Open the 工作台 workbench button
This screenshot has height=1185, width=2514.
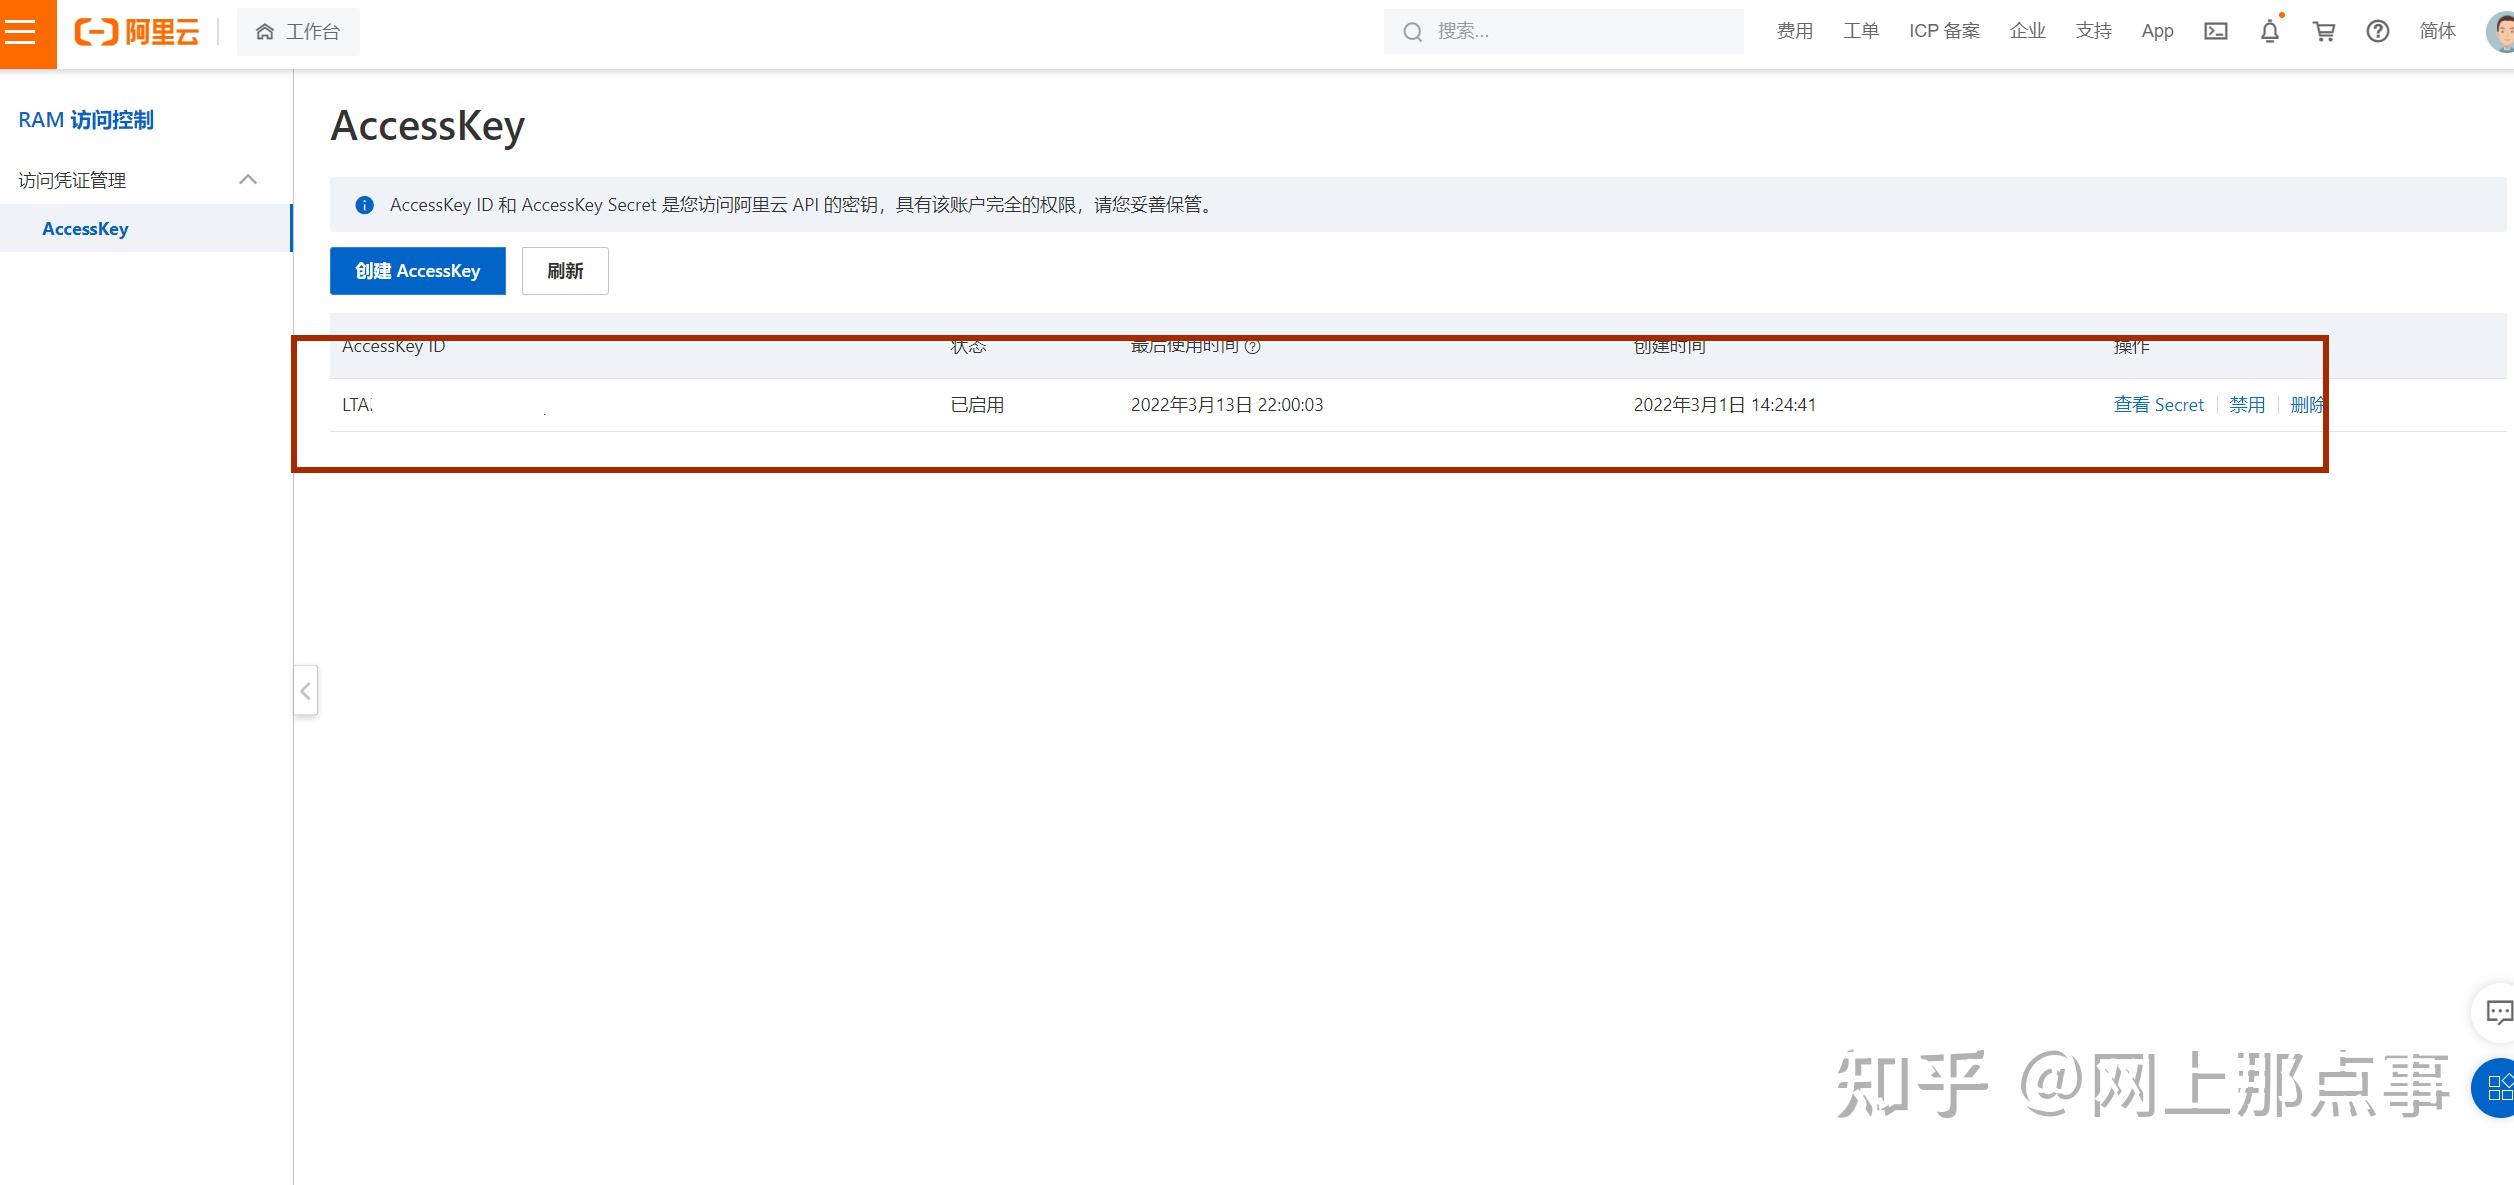[x=298, y=32]
